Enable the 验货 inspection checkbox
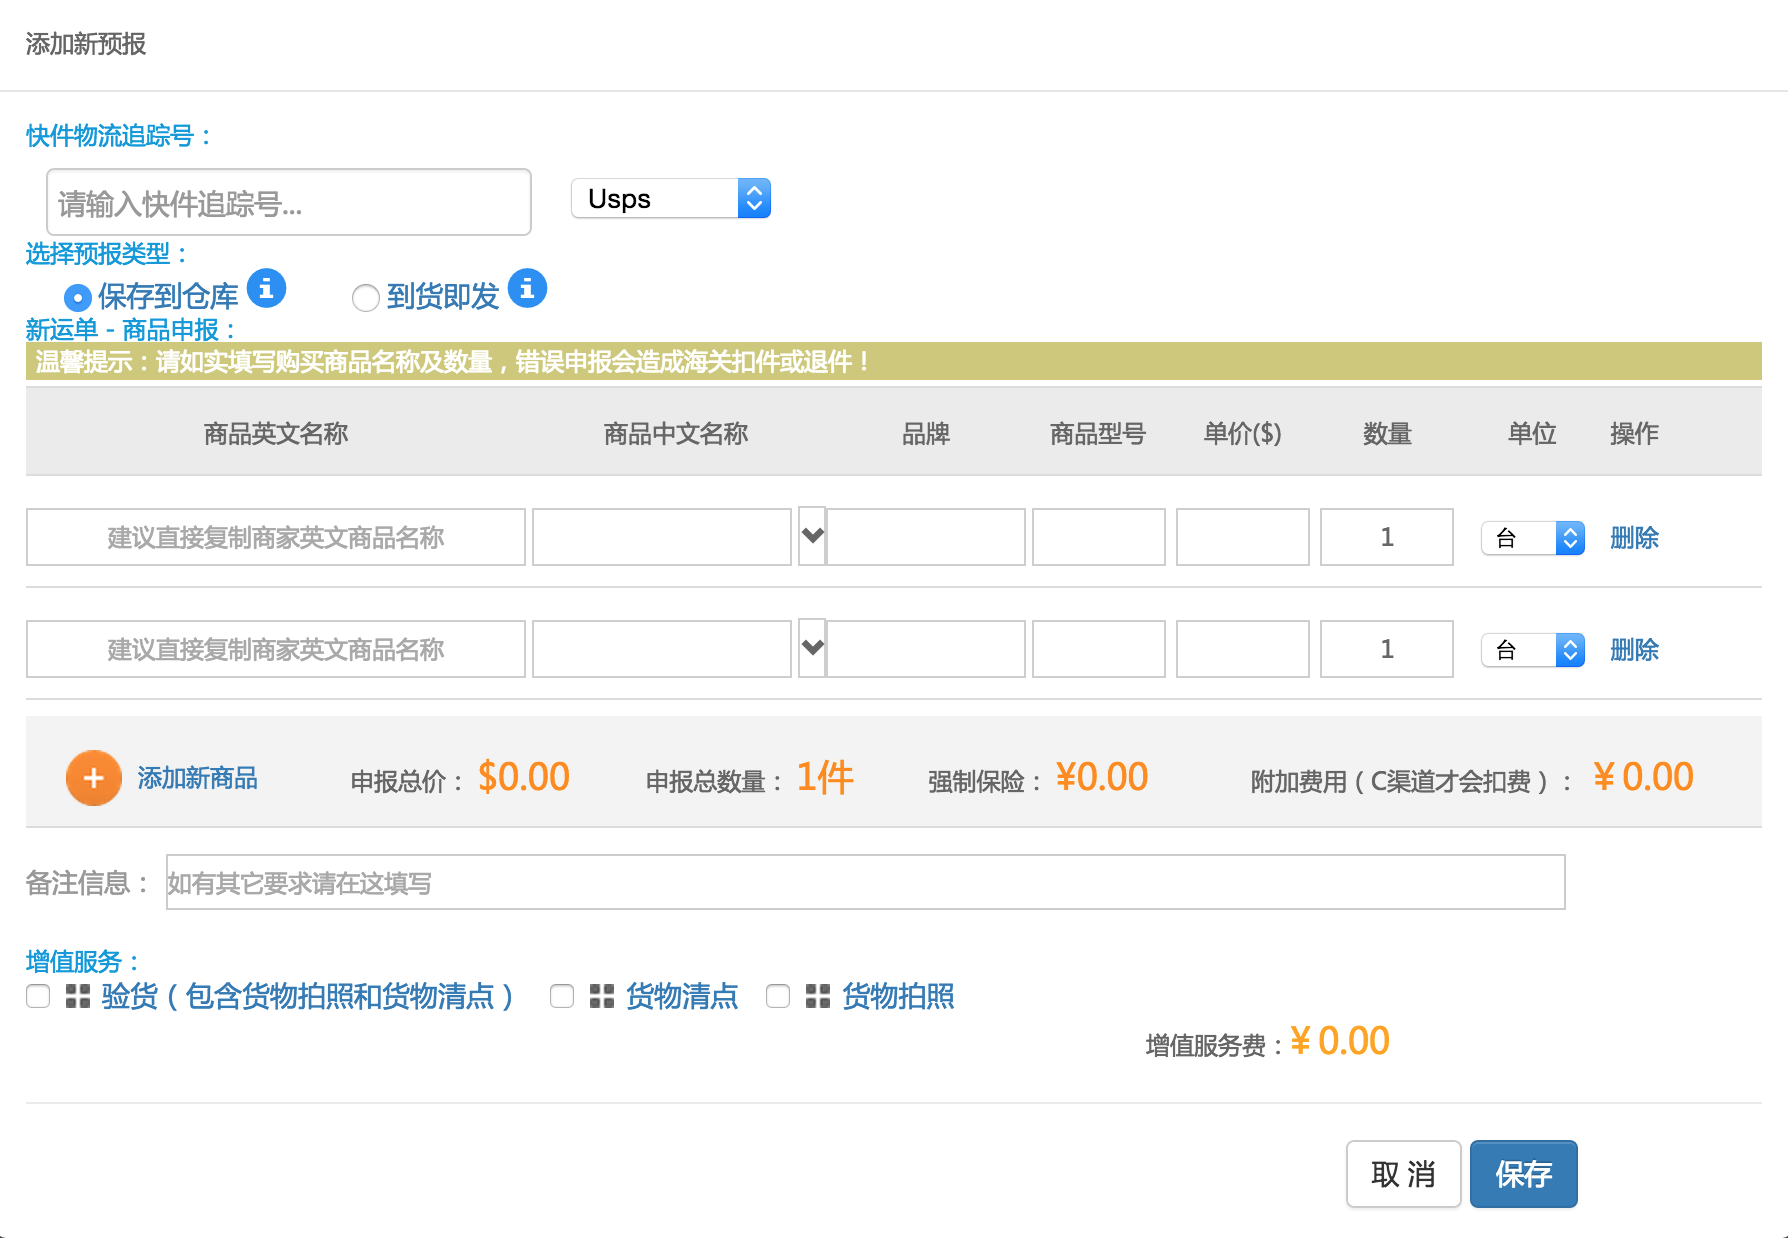This screenshot has height=1238, width=1788. pos(38,996)
